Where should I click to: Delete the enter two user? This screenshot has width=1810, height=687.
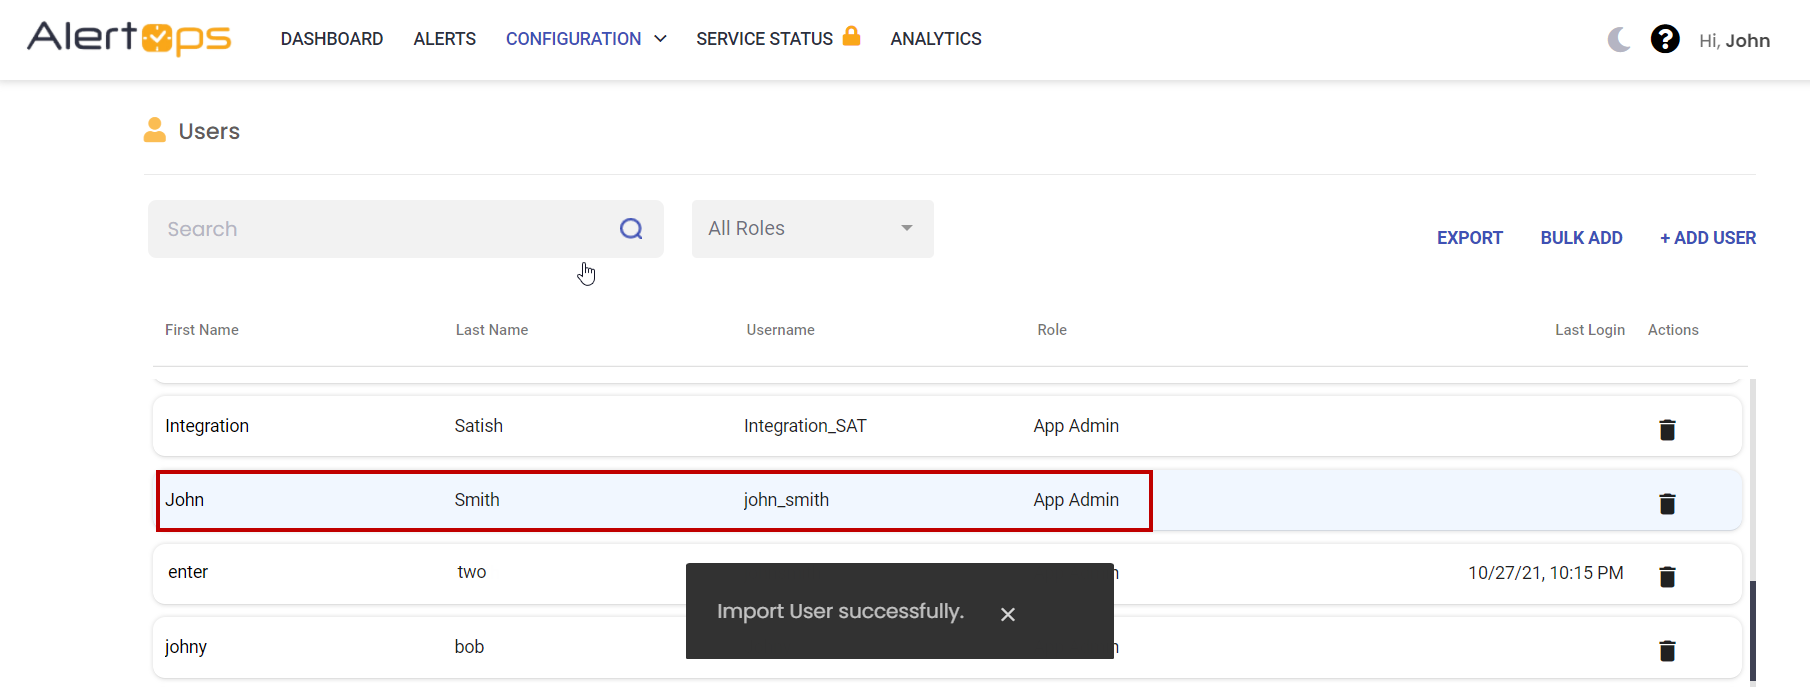(x=1667, y=576)
